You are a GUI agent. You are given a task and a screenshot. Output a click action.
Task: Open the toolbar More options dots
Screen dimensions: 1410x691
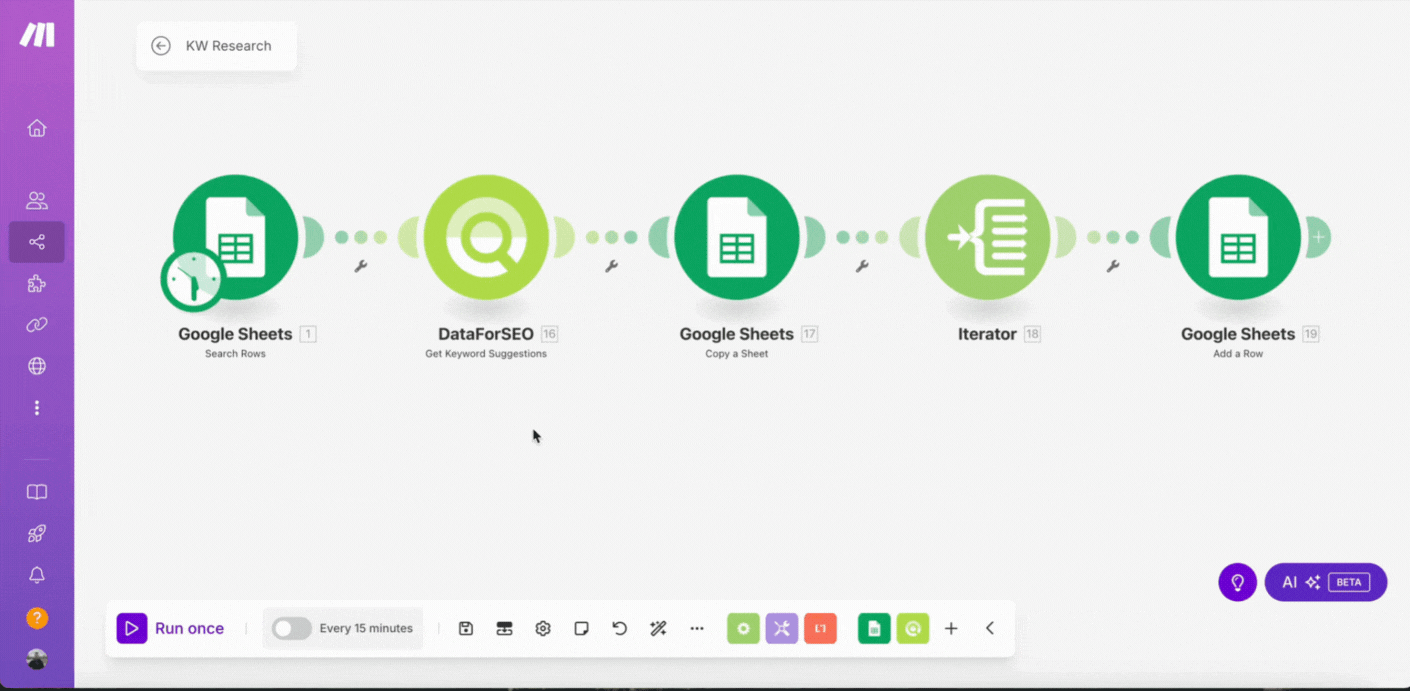(x=697, y=628)
